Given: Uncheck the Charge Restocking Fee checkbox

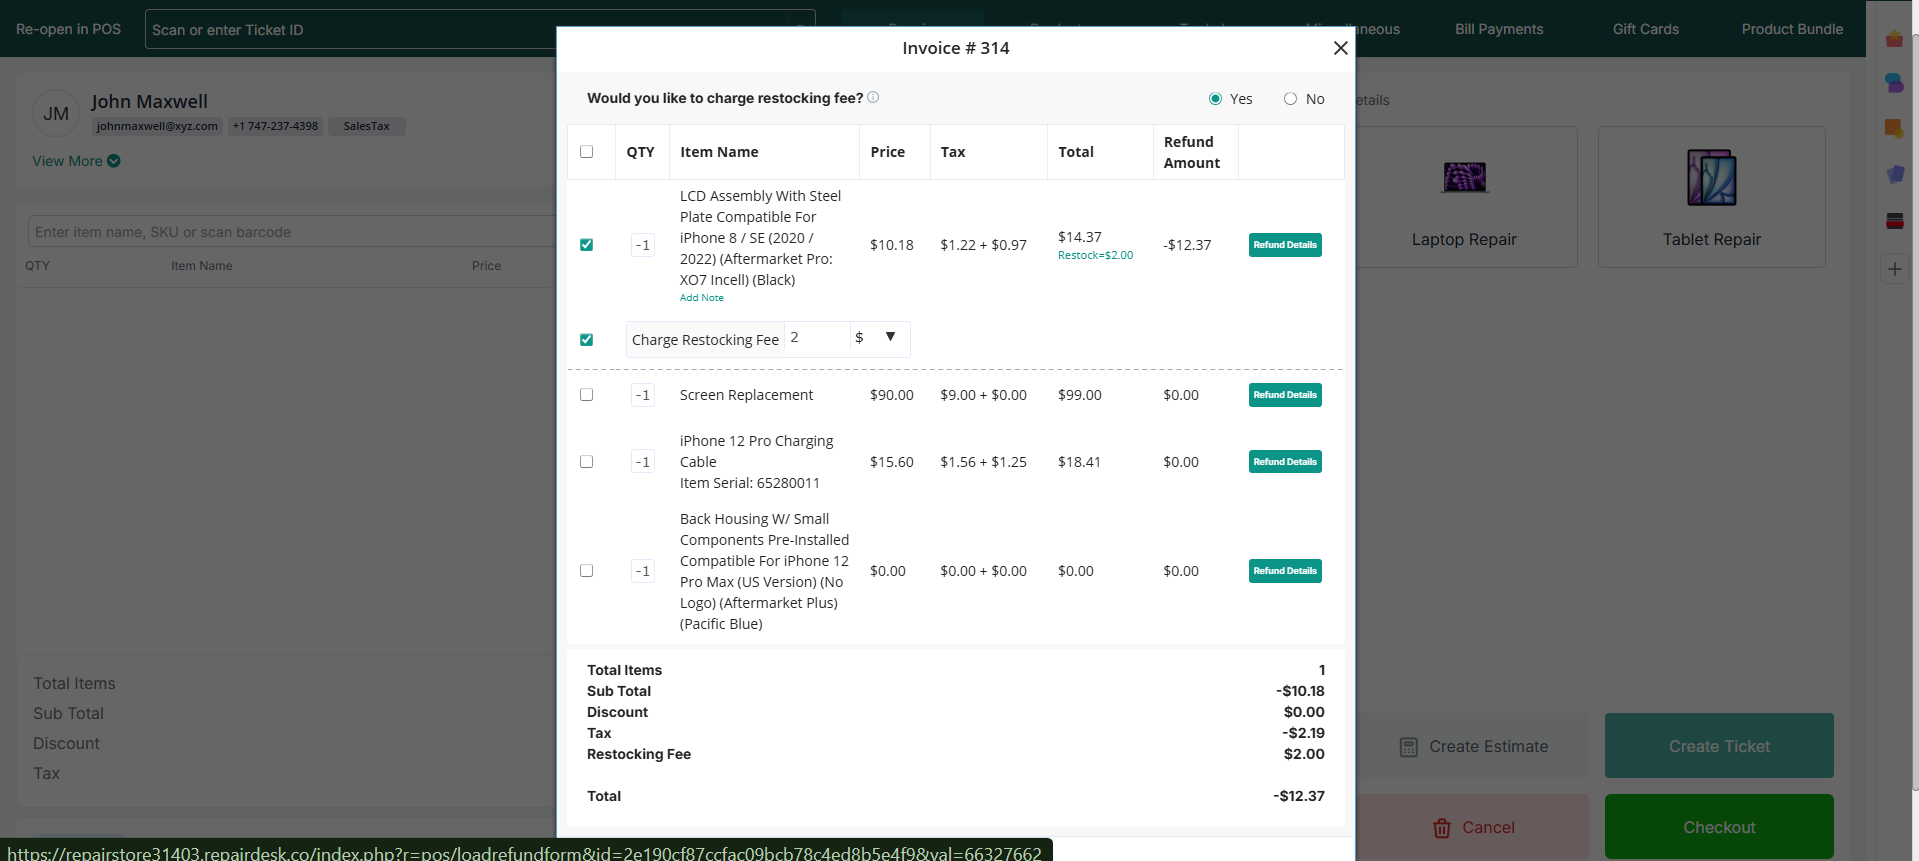Looking at the screenshot, I should click(586, 340).
